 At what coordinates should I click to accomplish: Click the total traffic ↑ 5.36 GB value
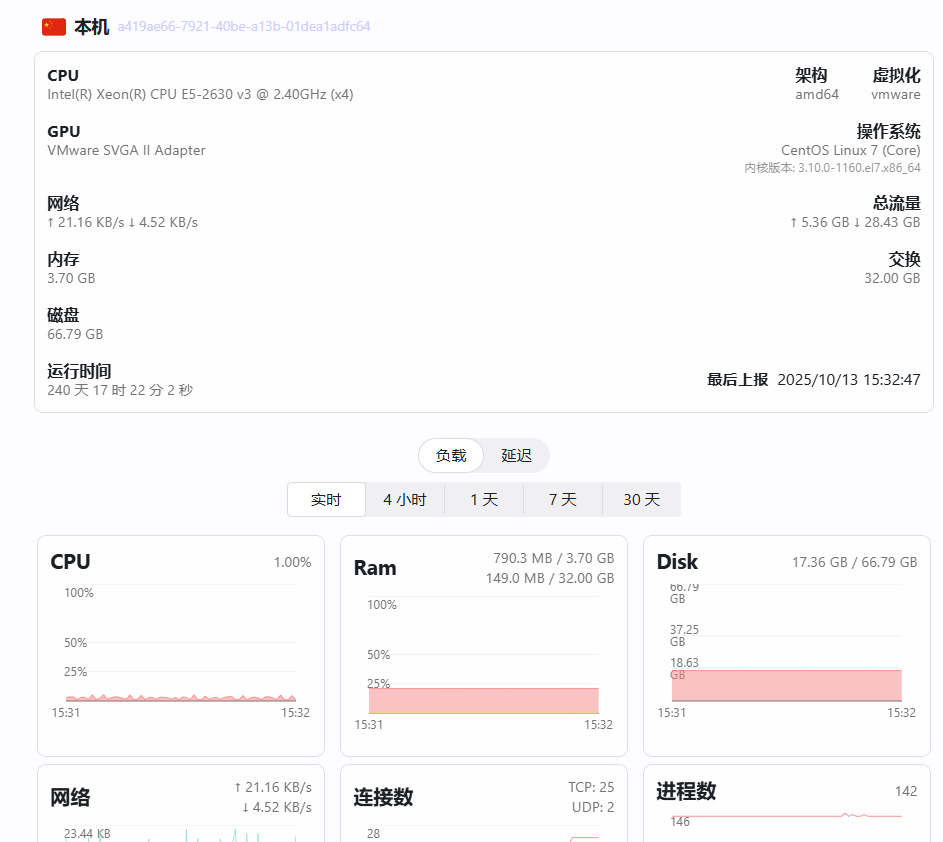pos(819,223)
